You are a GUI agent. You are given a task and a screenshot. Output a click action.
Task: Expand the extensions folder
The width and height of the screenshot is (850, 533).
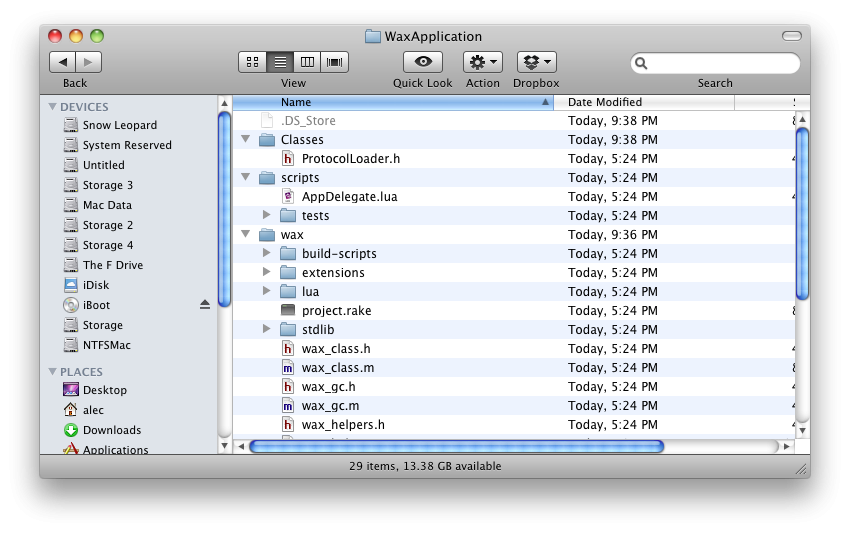tap(266, 272)
